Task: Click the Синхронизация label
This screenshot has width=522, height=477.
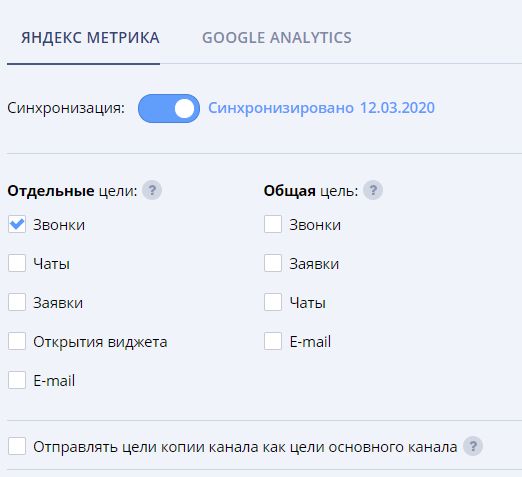Action: pos(66,108)
